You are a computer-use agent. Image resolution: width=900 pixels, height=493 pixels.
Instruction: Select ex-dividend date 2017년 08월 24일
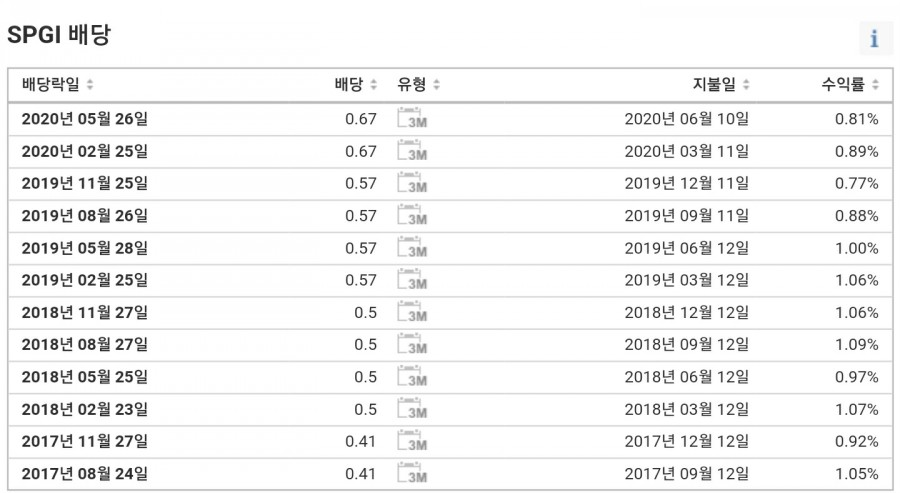[85, 473]
